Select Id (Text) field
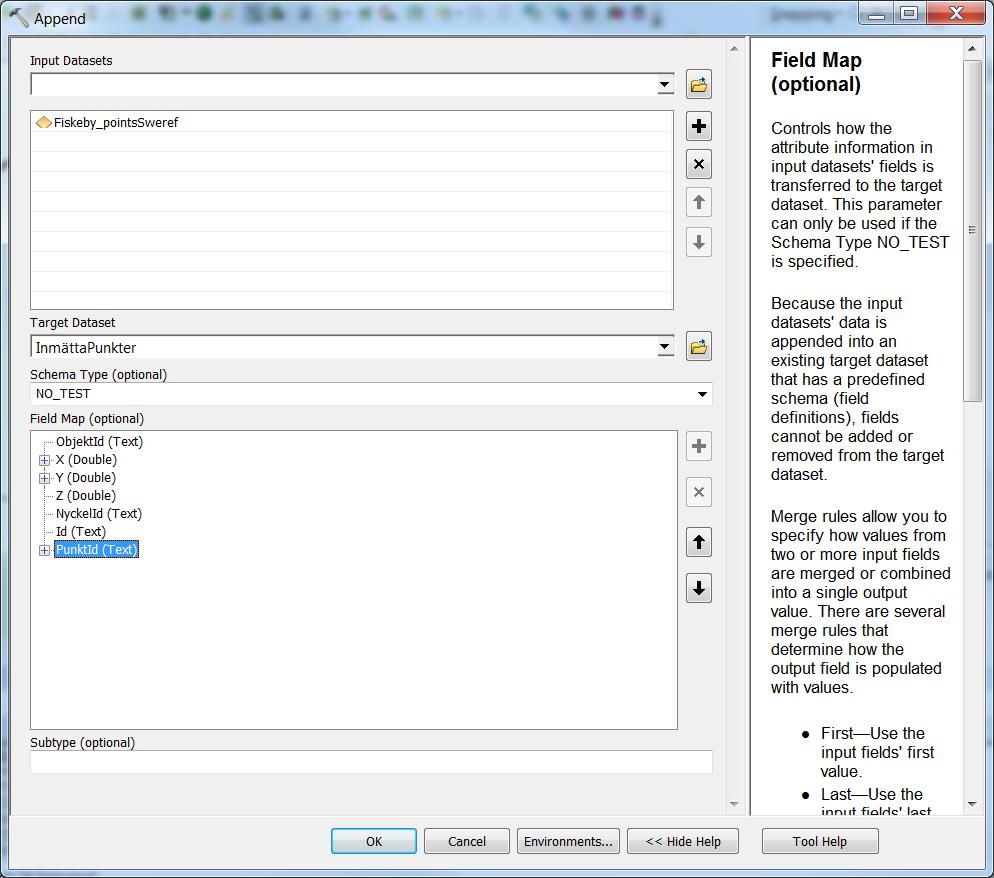994x878 pixels. (81, 531)
